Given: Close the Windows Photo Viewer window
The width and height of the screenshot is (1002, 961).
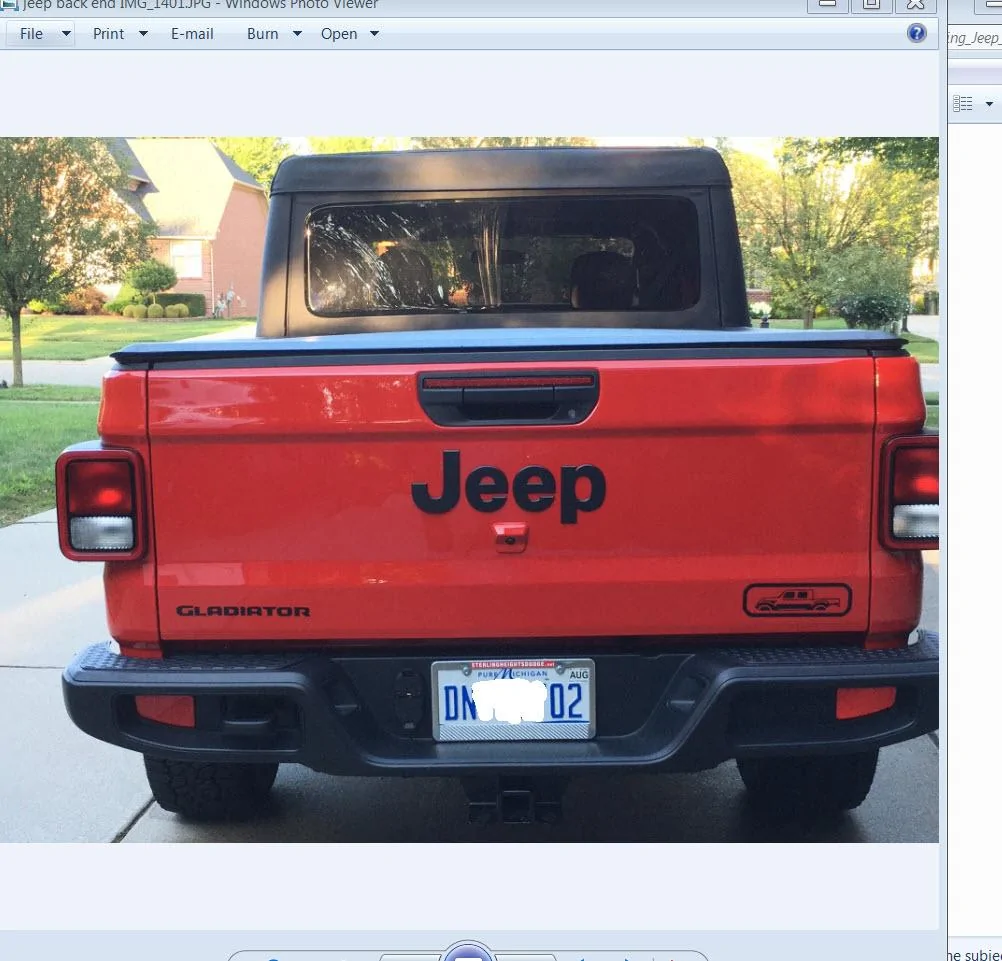Looking at the screenshot, I should [x=916, y=5].
